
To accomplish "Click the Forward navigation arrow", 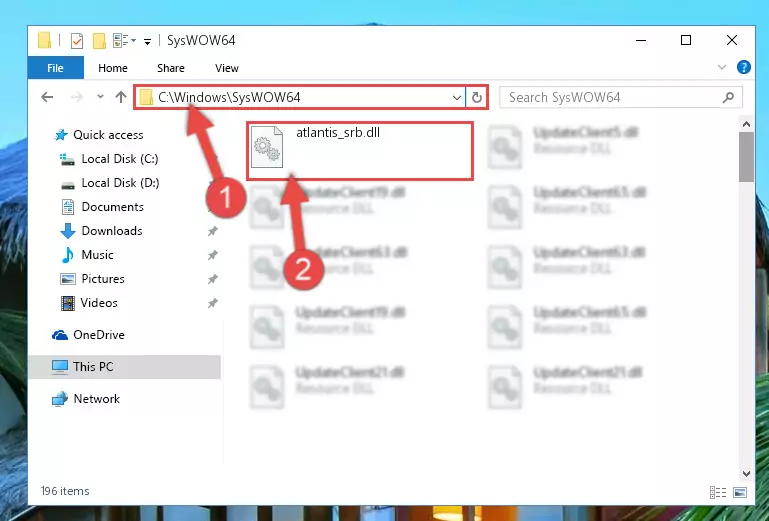I will tap(77, 97).
